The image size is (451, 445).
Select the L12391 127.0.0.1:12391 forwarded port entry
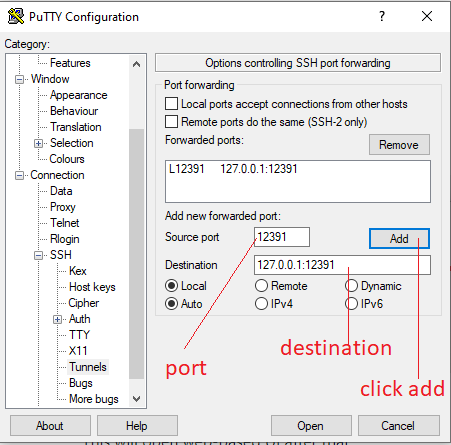[233, 169]
